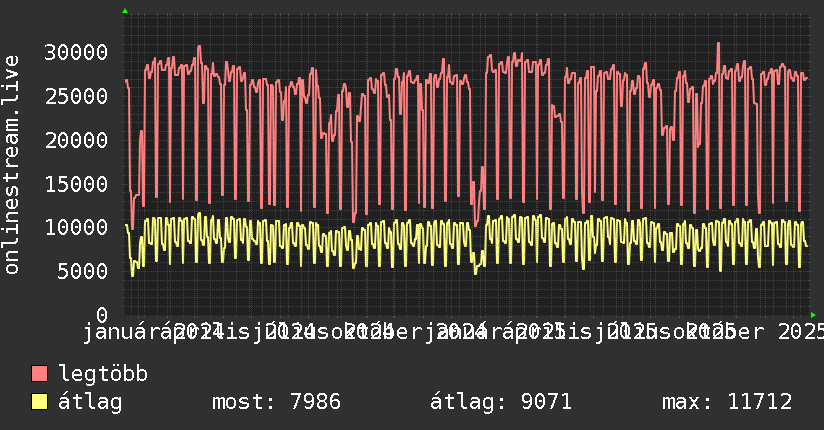Image resolution: width=824 pixels, height=430 pixels.
Task: Click the legtöbb legend label
Action: [x=103, y=374]
